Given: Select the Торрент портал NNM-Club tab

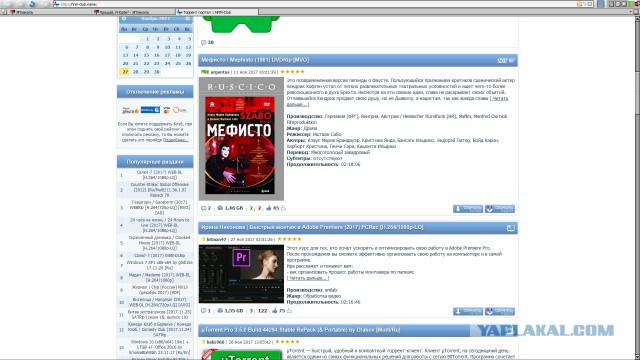Looking at the screenshot, I should 216,12.
